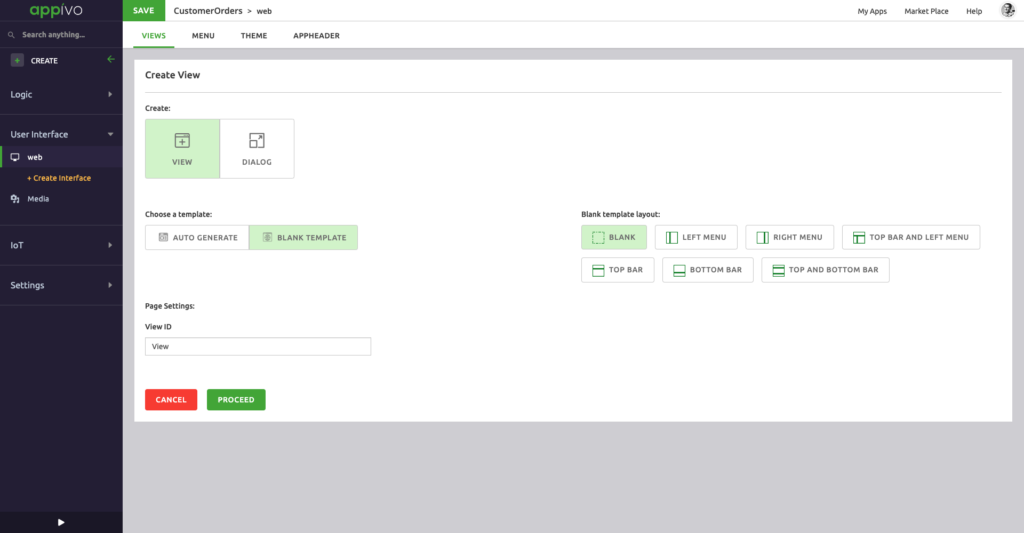
Task: Click CustomerOrders in the breadcrumb
Action: [208, 11]
